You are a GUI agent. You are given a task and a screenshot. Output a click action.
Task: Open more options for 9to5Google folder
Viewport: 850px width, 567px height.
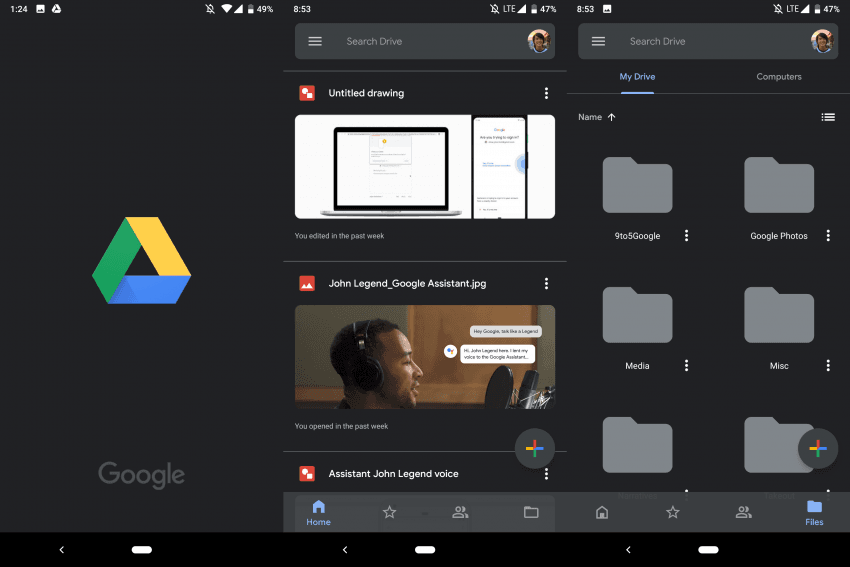tap(686, 235)
